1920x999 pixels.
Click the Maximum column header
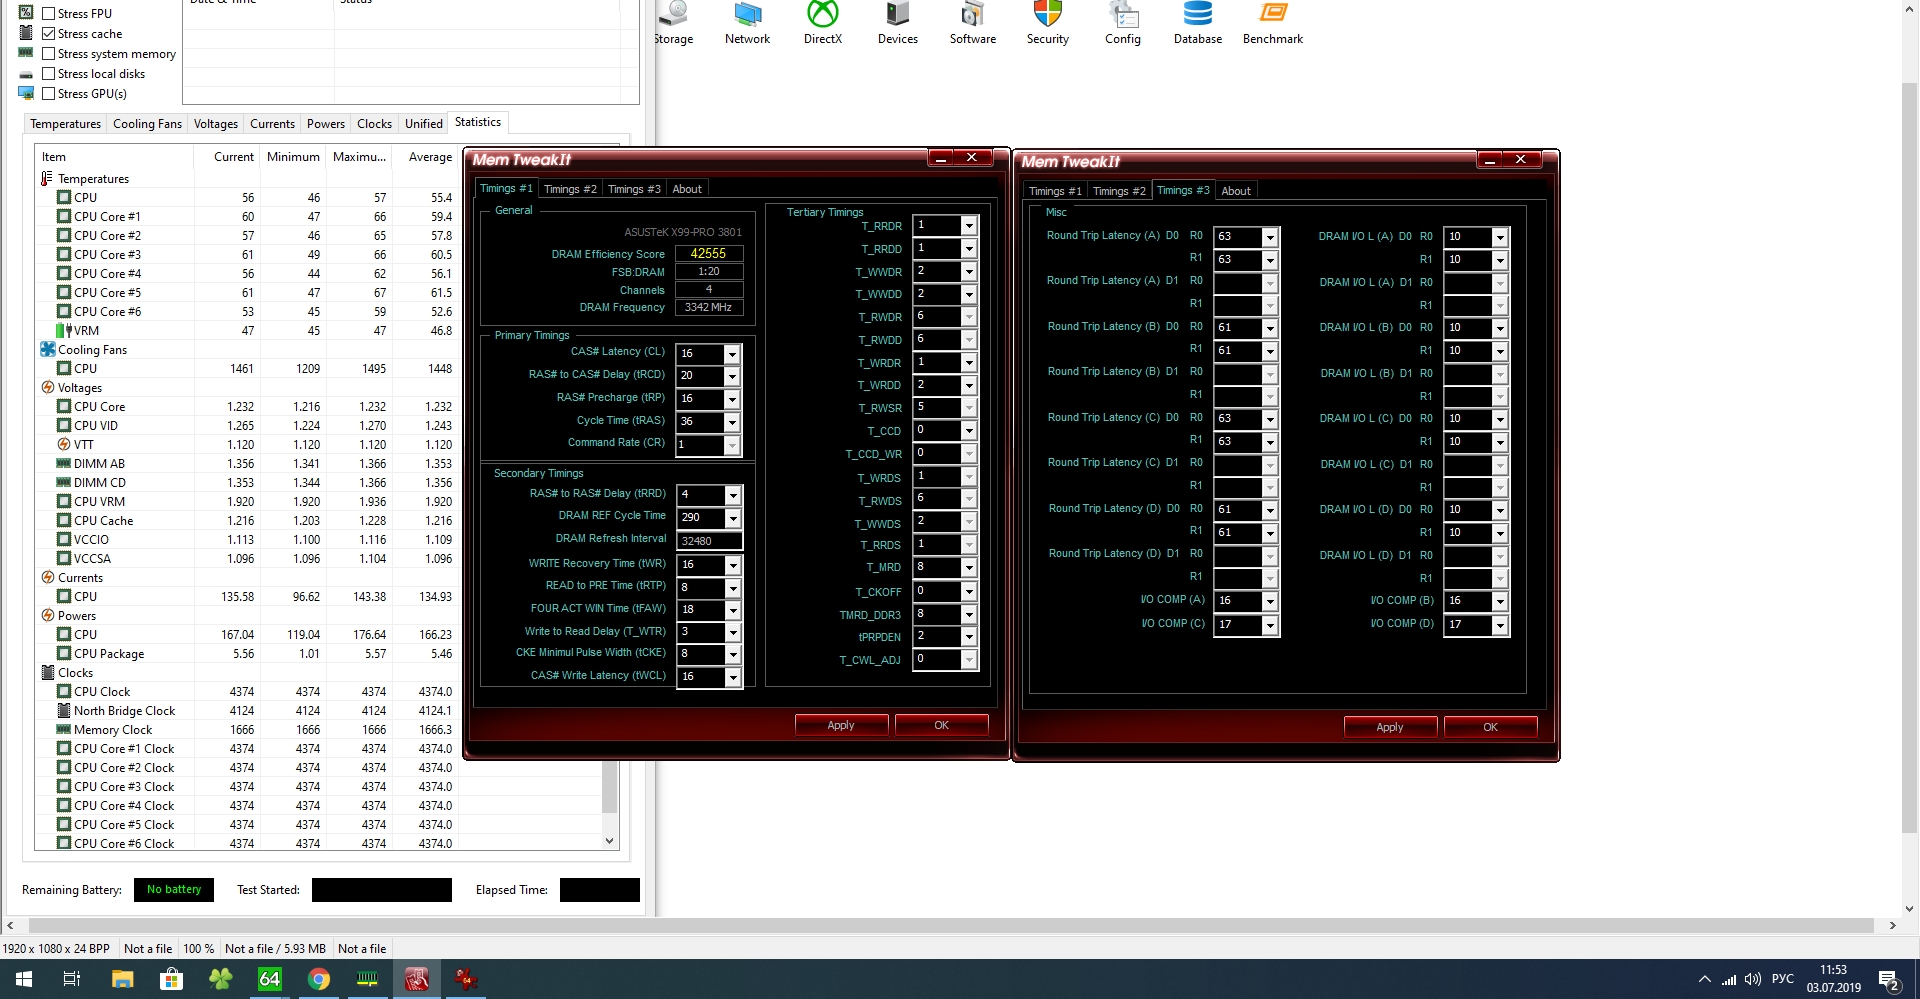[x=359, y=157]
